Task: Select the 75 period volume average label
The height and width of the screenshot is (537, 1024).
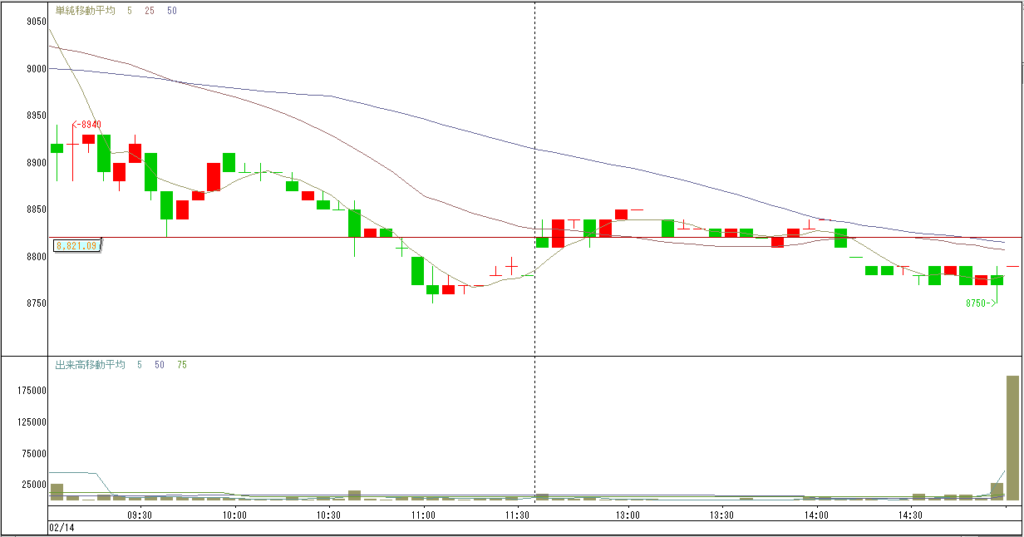Action: coord(182,365)
